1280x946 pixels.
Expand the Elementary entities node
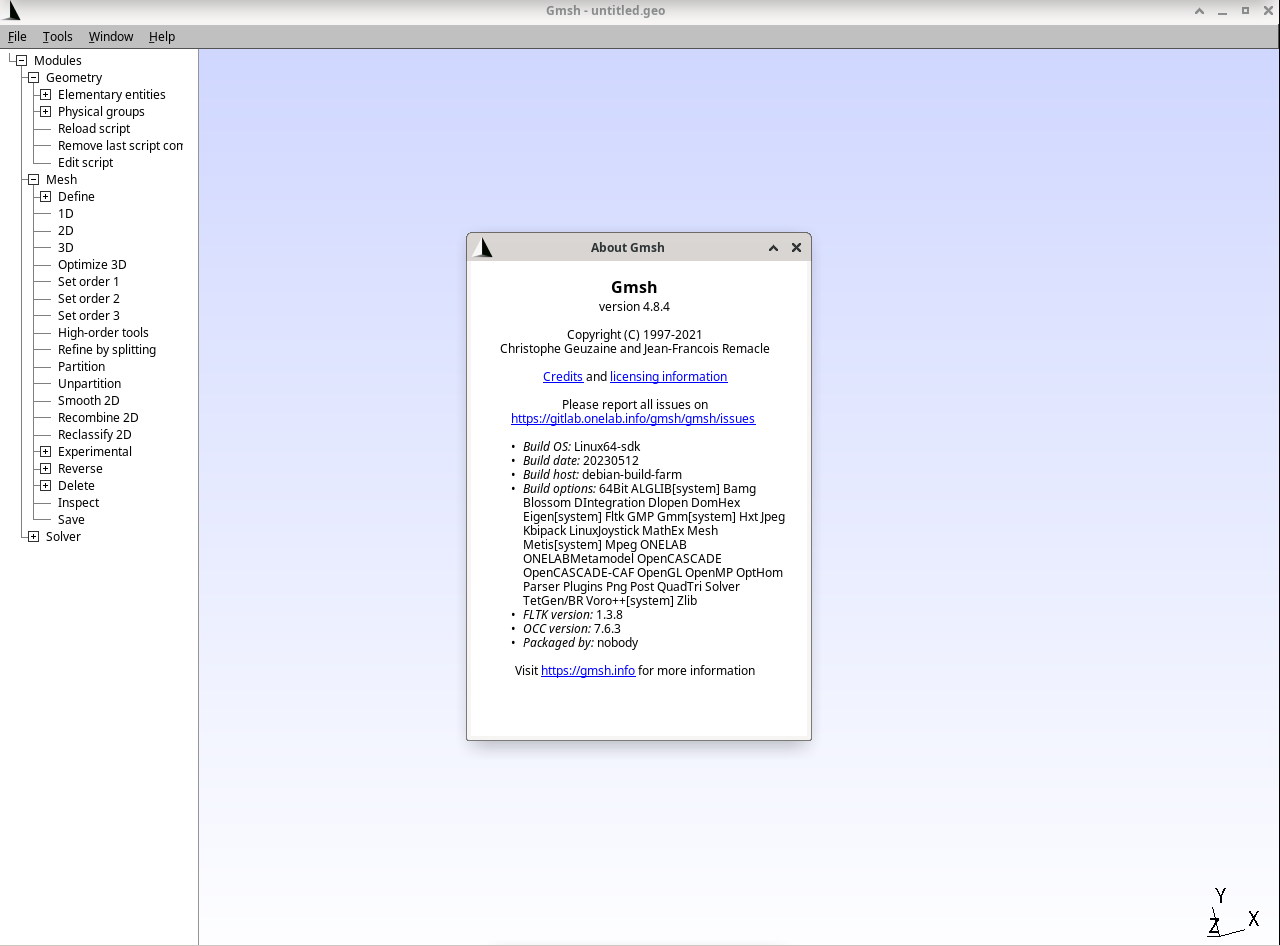[45, 95]
